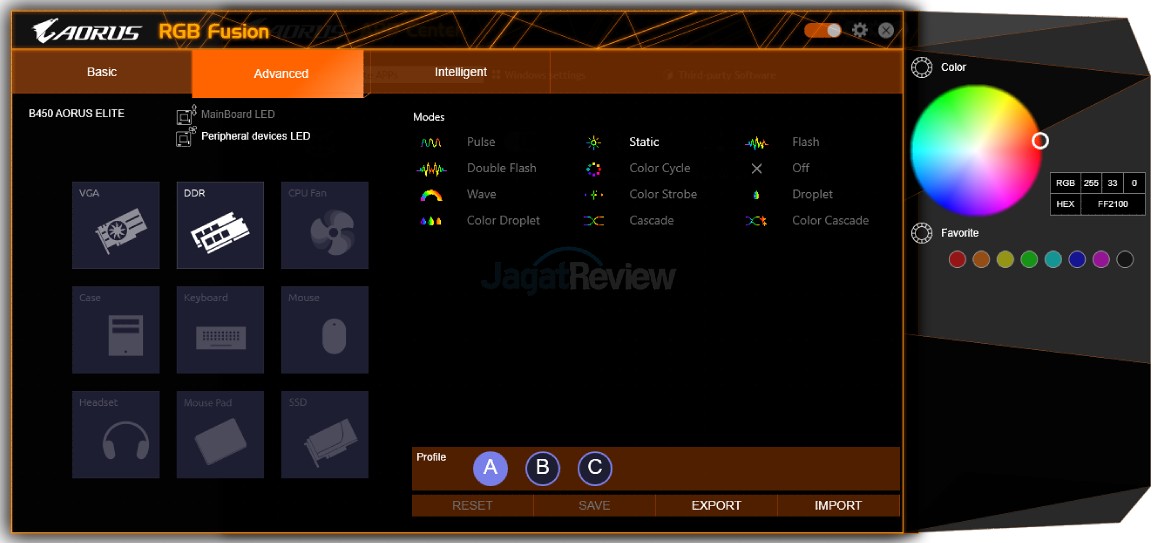Choose the teal favorite swatch

click(x=1053, y=259)
